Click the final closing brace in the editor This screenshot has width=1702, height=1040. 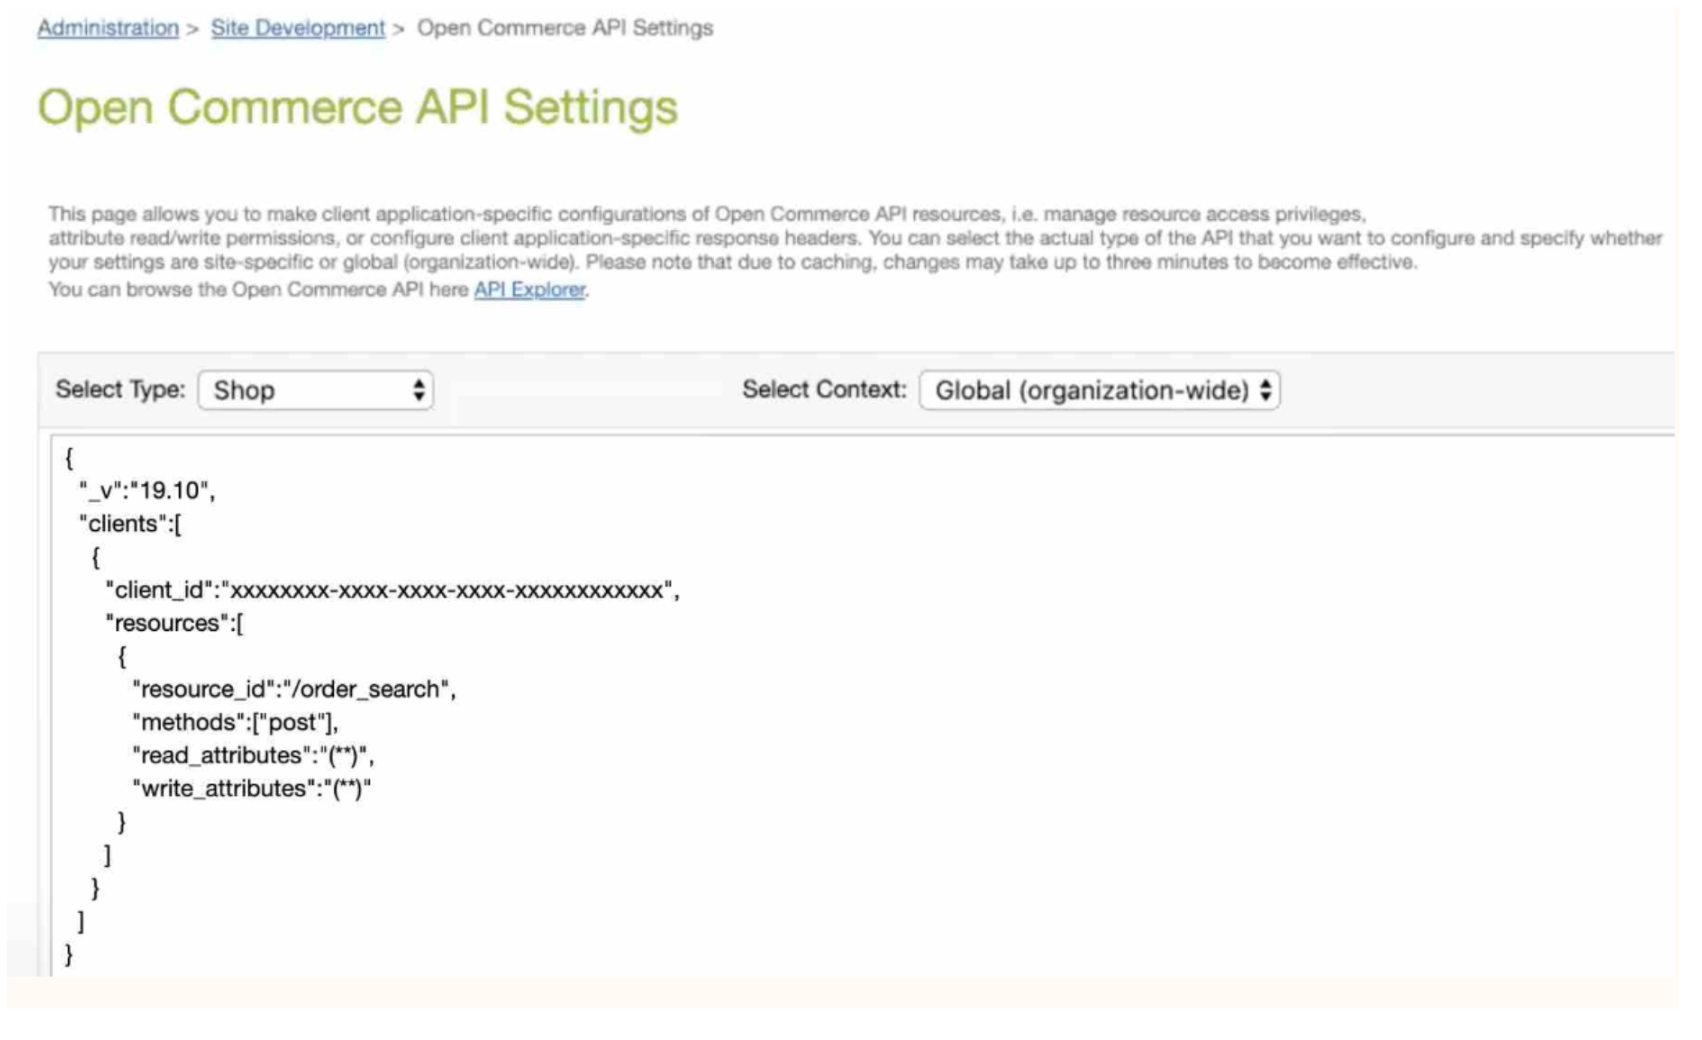[x=69, y=954]
